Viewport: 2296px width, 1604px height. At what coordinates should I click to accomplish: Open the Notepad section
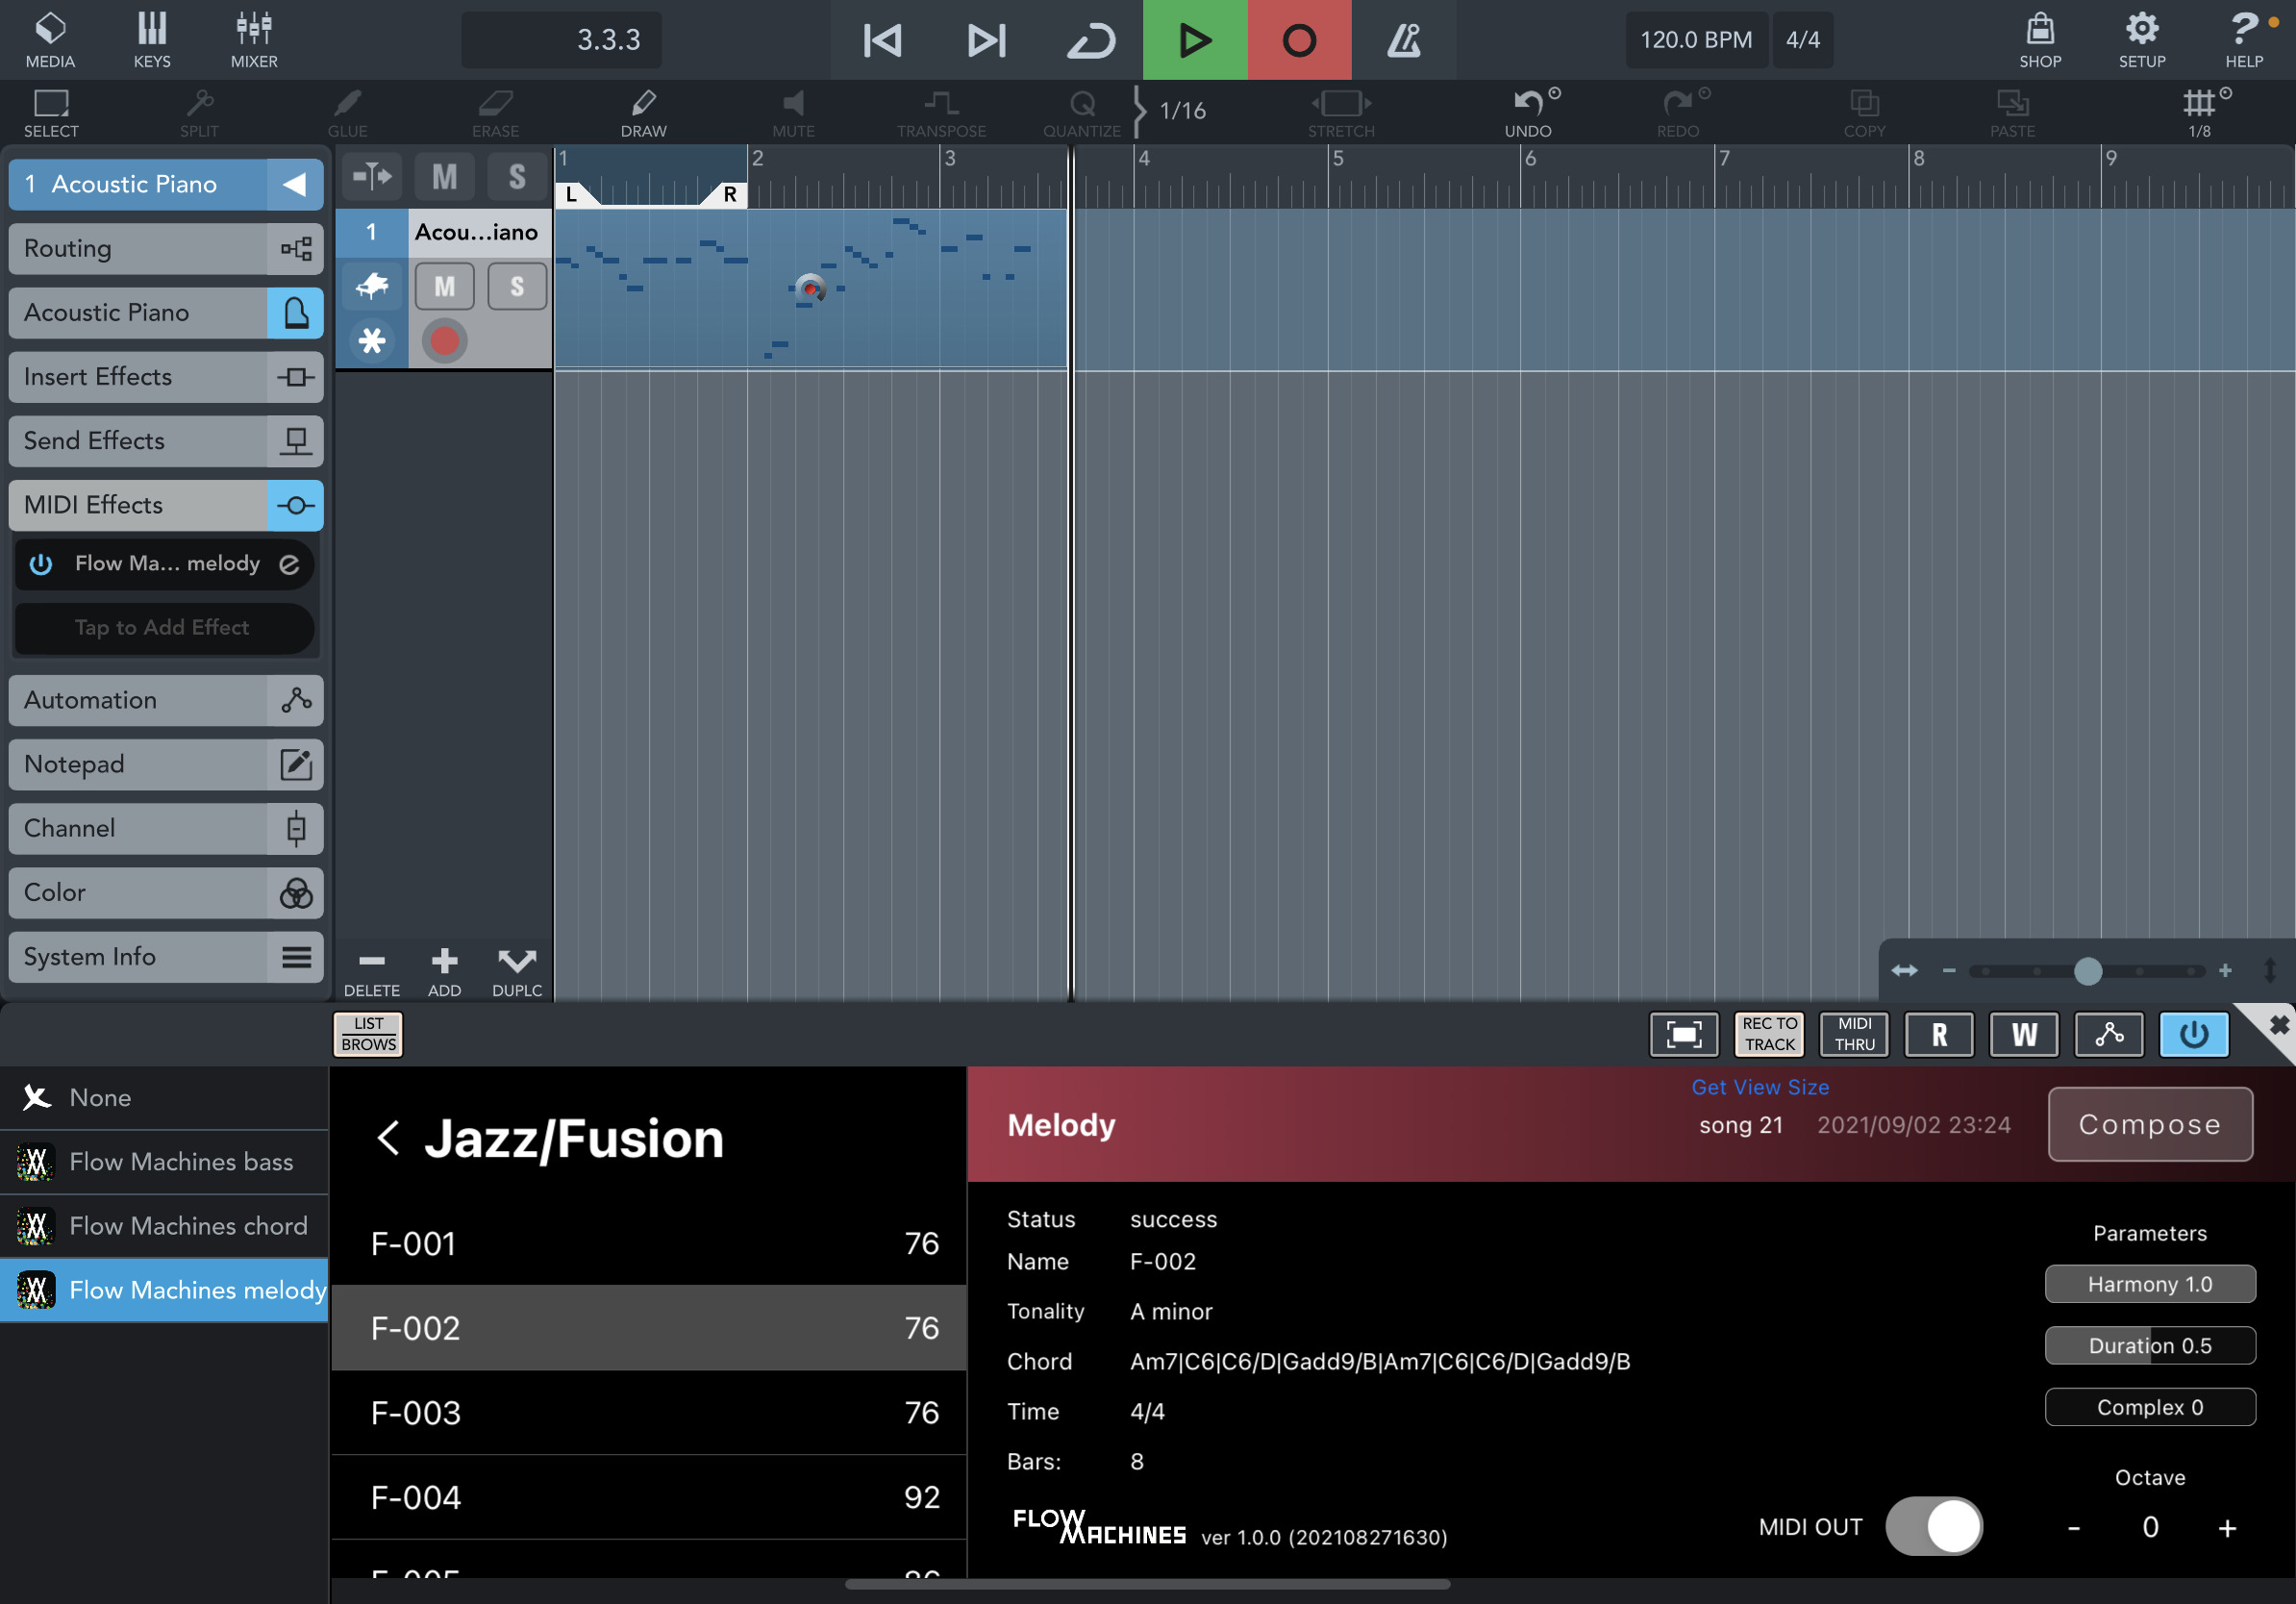click(166, 764)
